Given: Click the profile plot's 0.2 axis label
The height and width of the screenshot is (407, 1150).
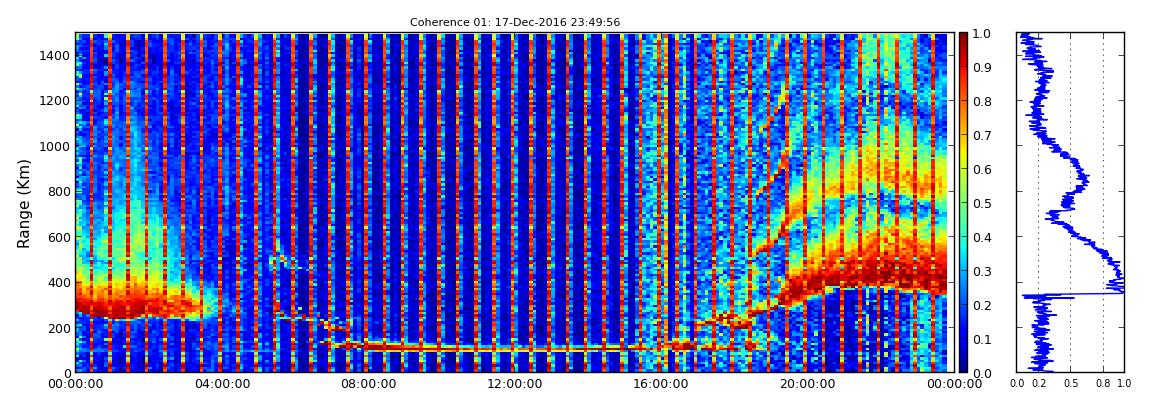Looking at the screenshot, I should (1039, 384).
